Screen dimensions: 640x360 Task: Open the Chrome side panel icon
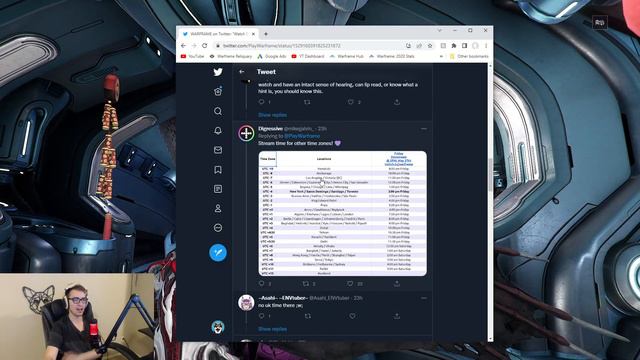click(464, 46)
